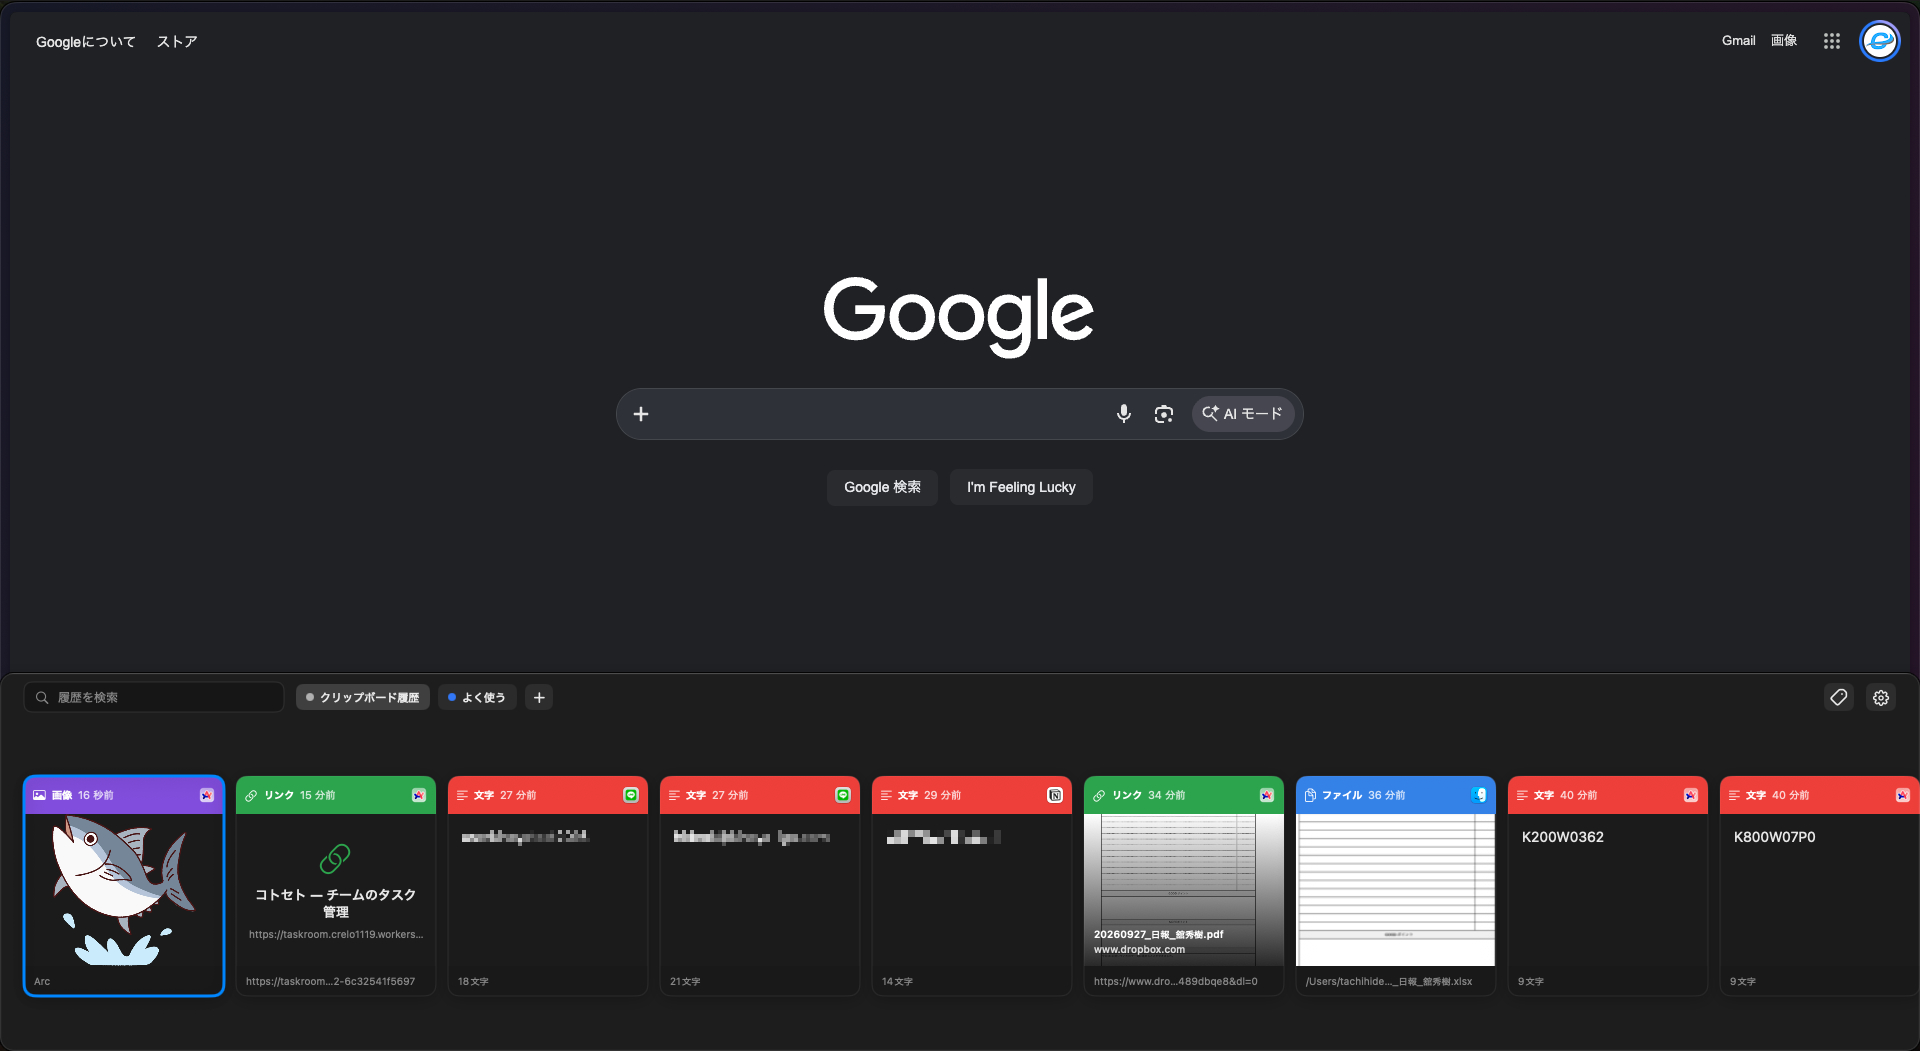This screenshot has width=1920, height=1051.
Task: Select the 21文字 text clip card
Action: pyautogui.click(x=760, y=886)
